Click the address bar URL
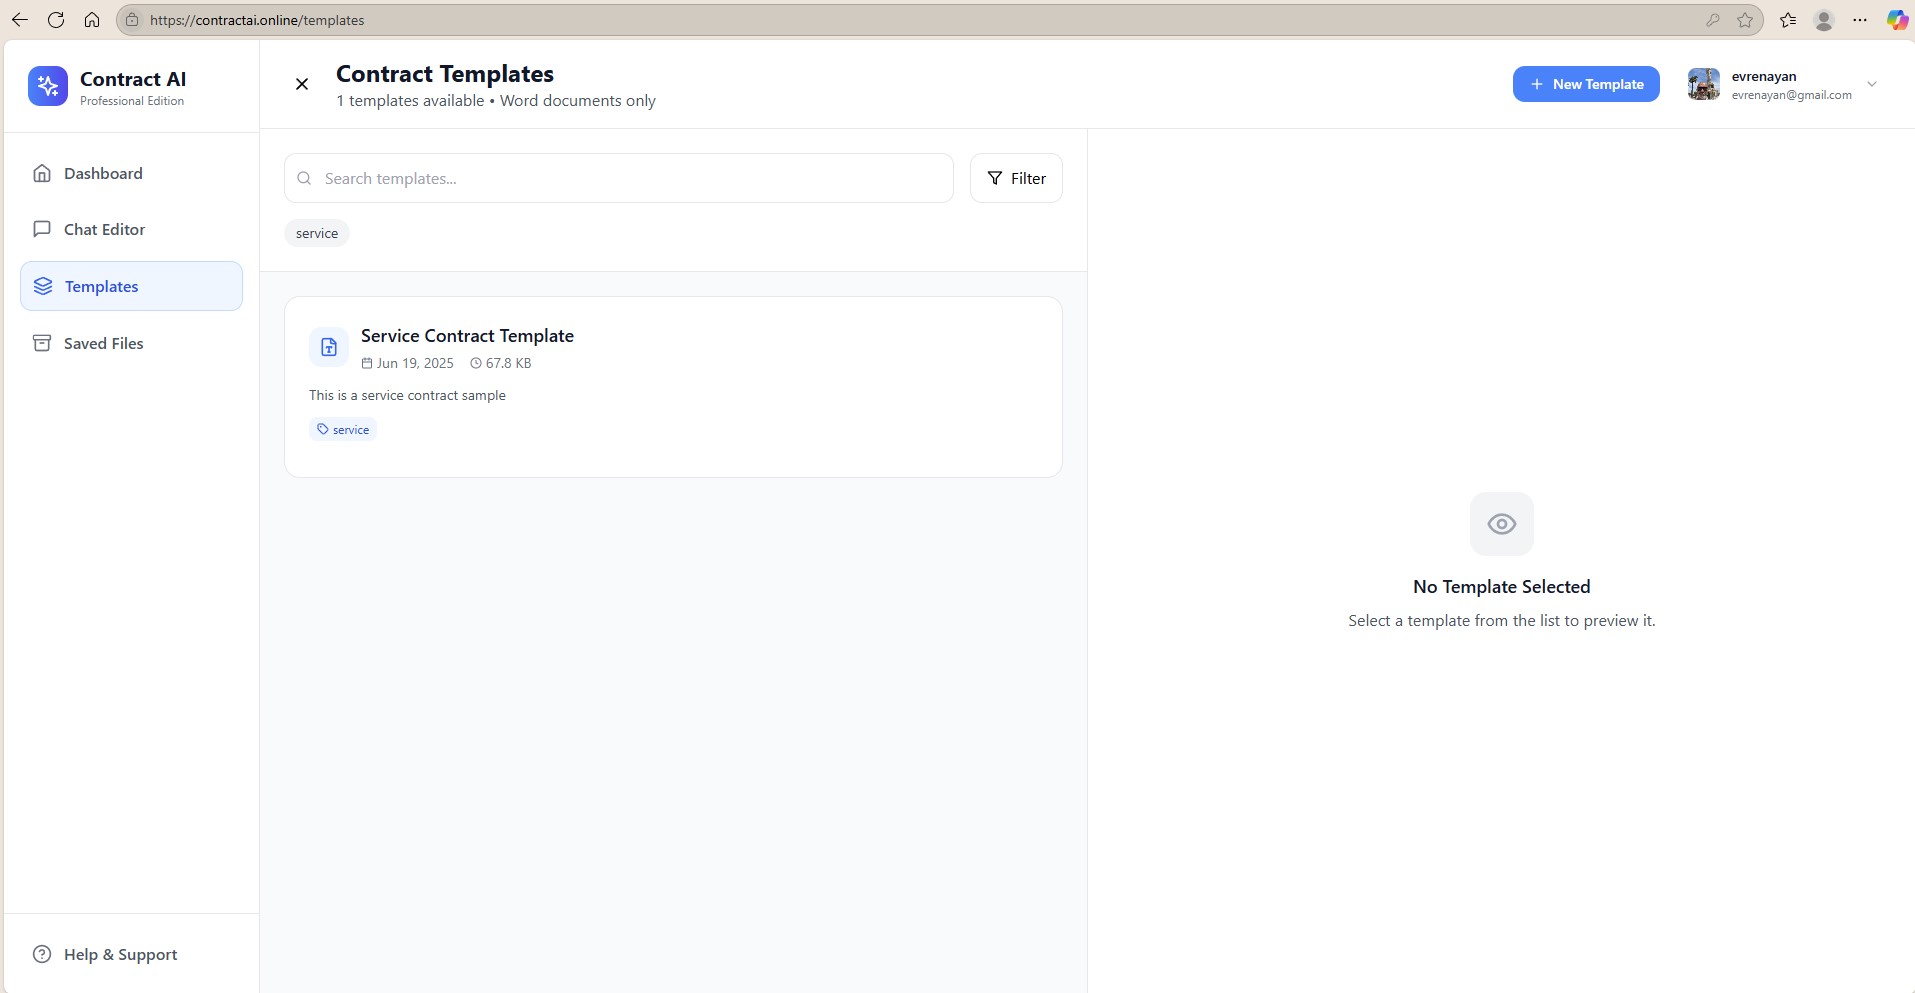Image resolution: width=1915 pixels, height=993 pixels. point(257,20)
